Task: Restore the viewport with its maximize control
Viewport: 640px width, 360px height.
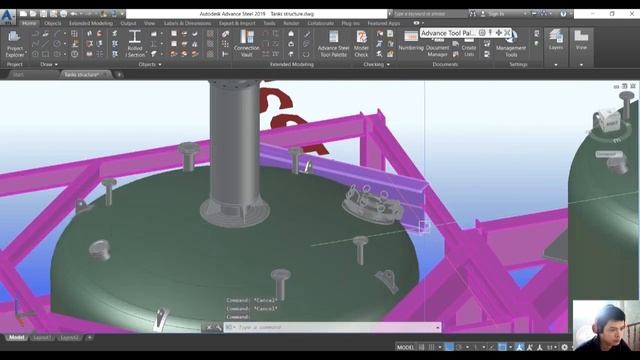Action: pyautogui.click(x=624, y=86)
